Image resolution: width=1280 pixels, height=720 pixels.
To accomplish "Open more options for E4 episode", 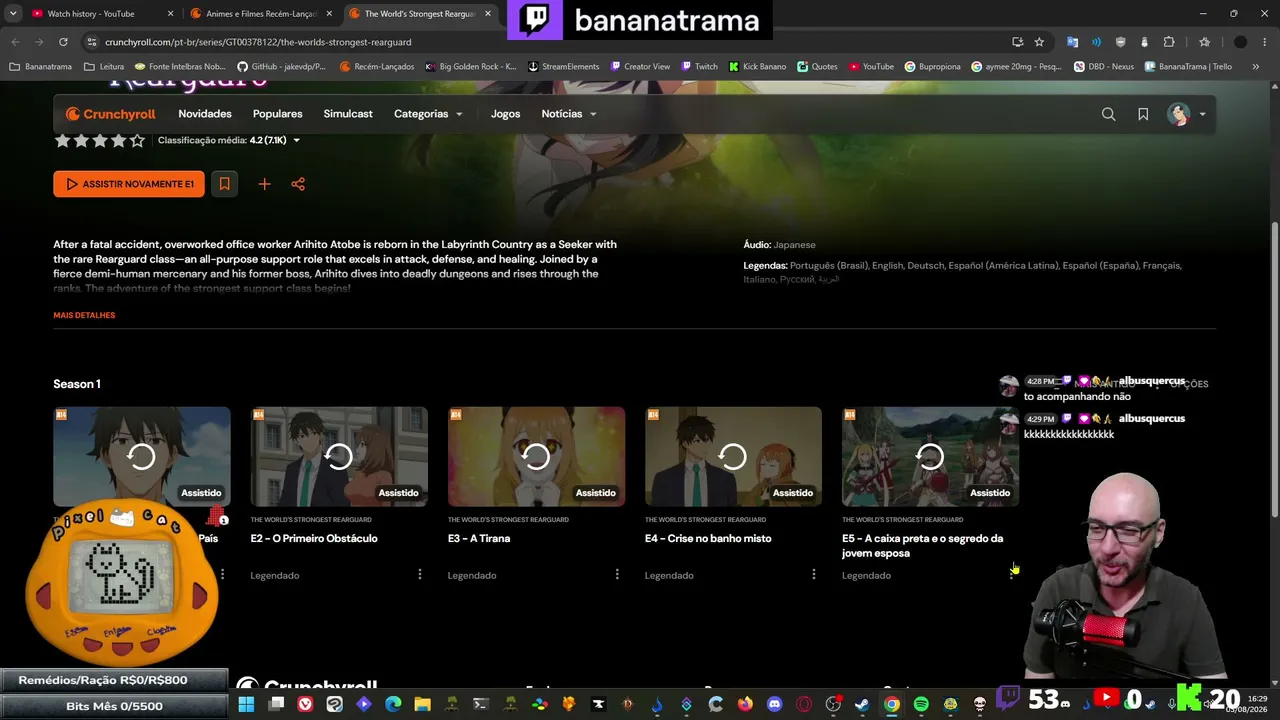I will click(x=814, y=575).
